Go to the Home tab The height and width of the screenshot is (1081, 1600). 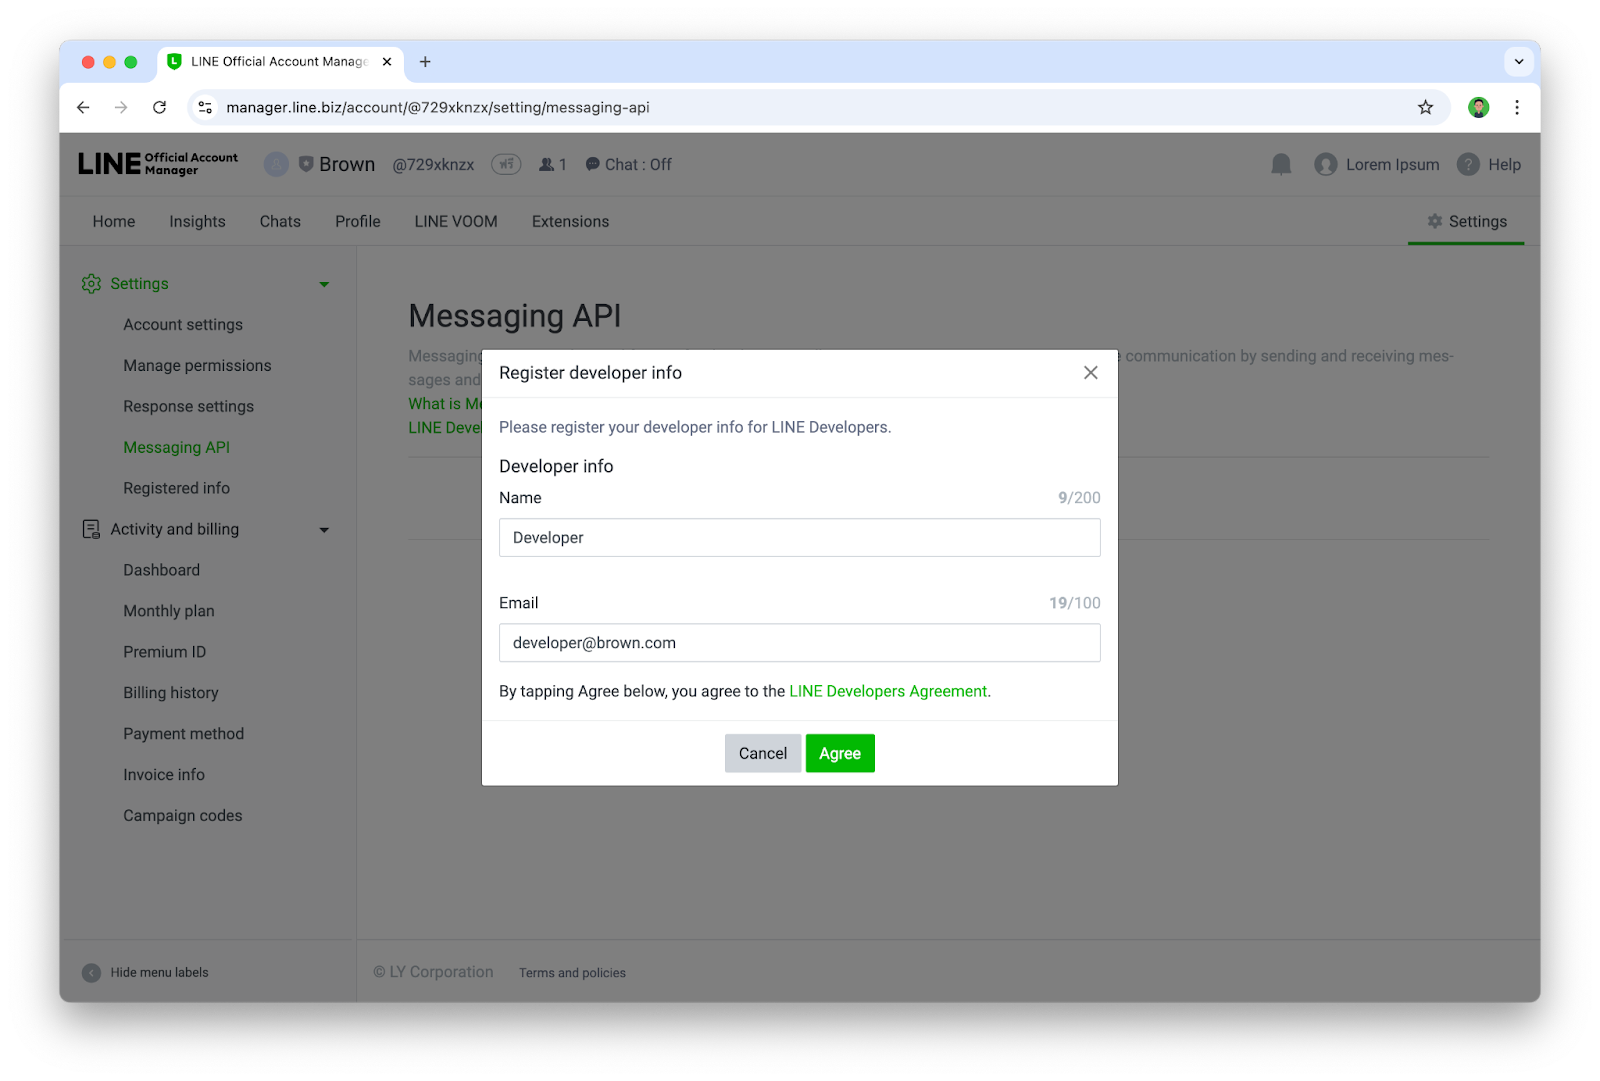(114, 221)
